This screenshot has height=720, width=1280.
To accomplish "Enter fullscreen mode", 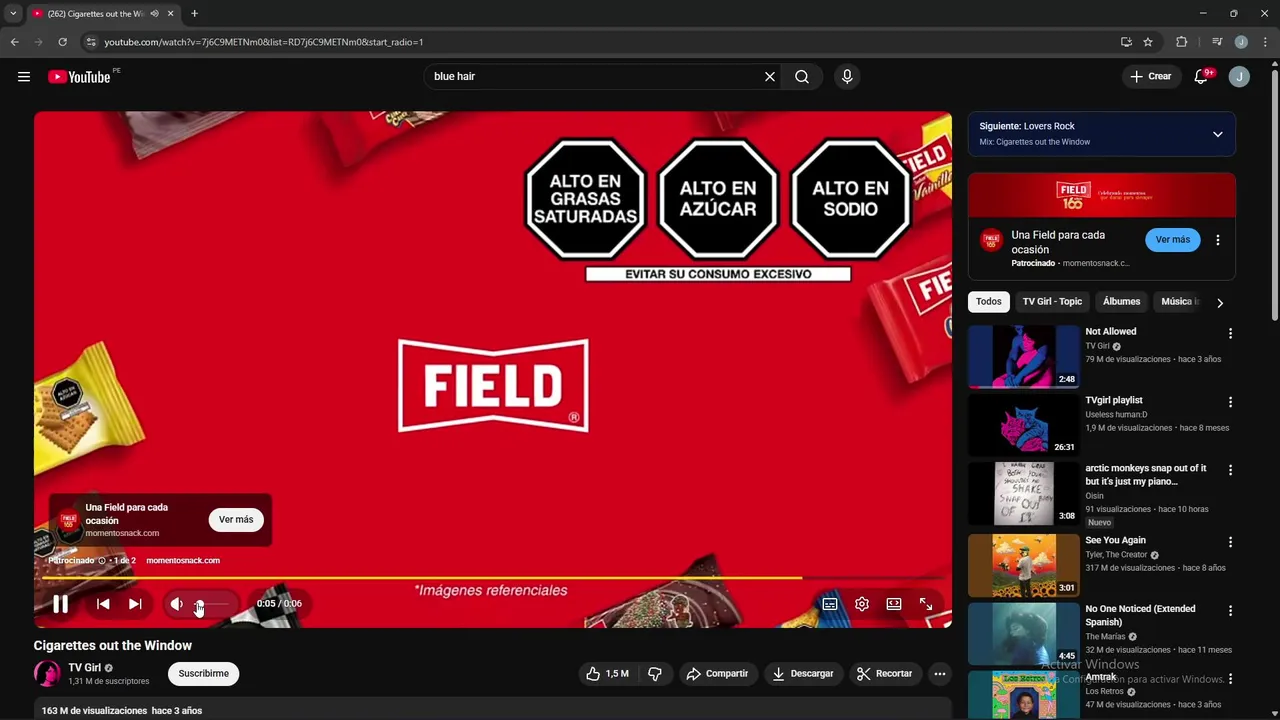I will (926, 604).
